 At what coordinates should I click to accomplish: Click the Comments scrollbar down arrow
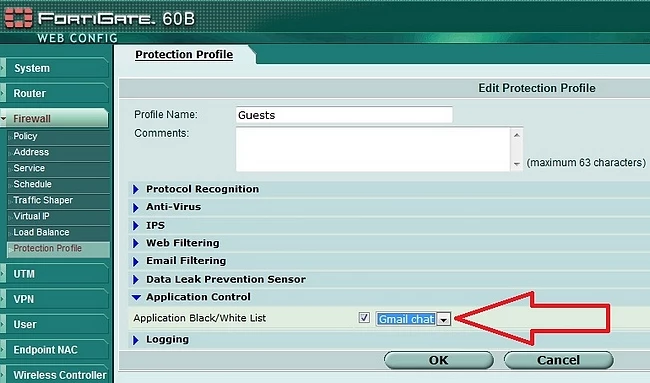click(517, 164)
